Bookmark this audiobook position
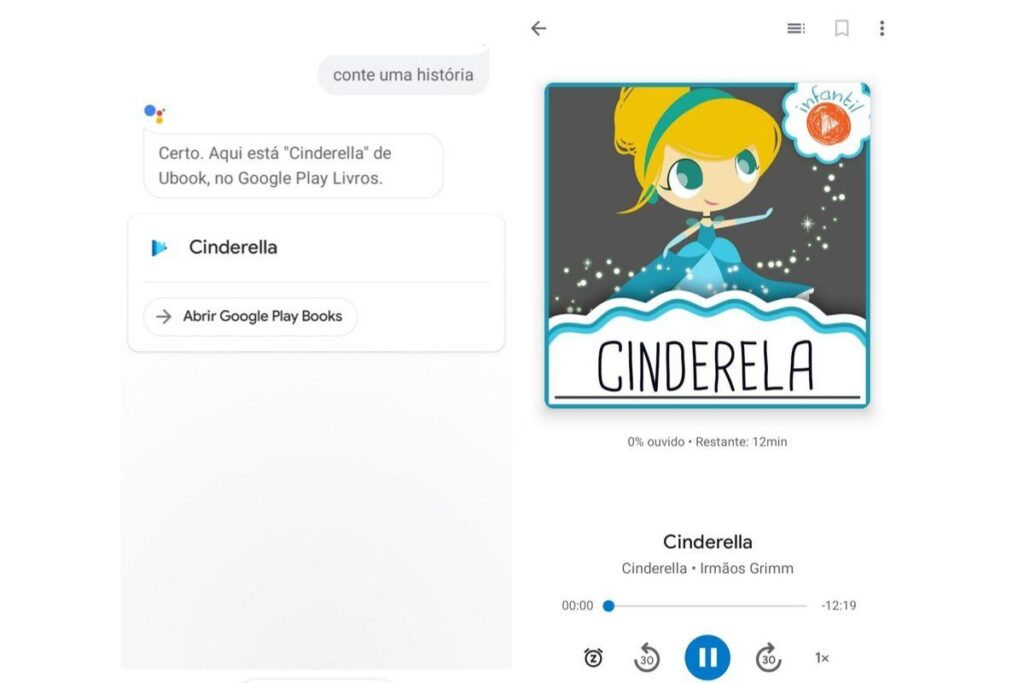The image size is (1024, 683). [x=842, y=28]
